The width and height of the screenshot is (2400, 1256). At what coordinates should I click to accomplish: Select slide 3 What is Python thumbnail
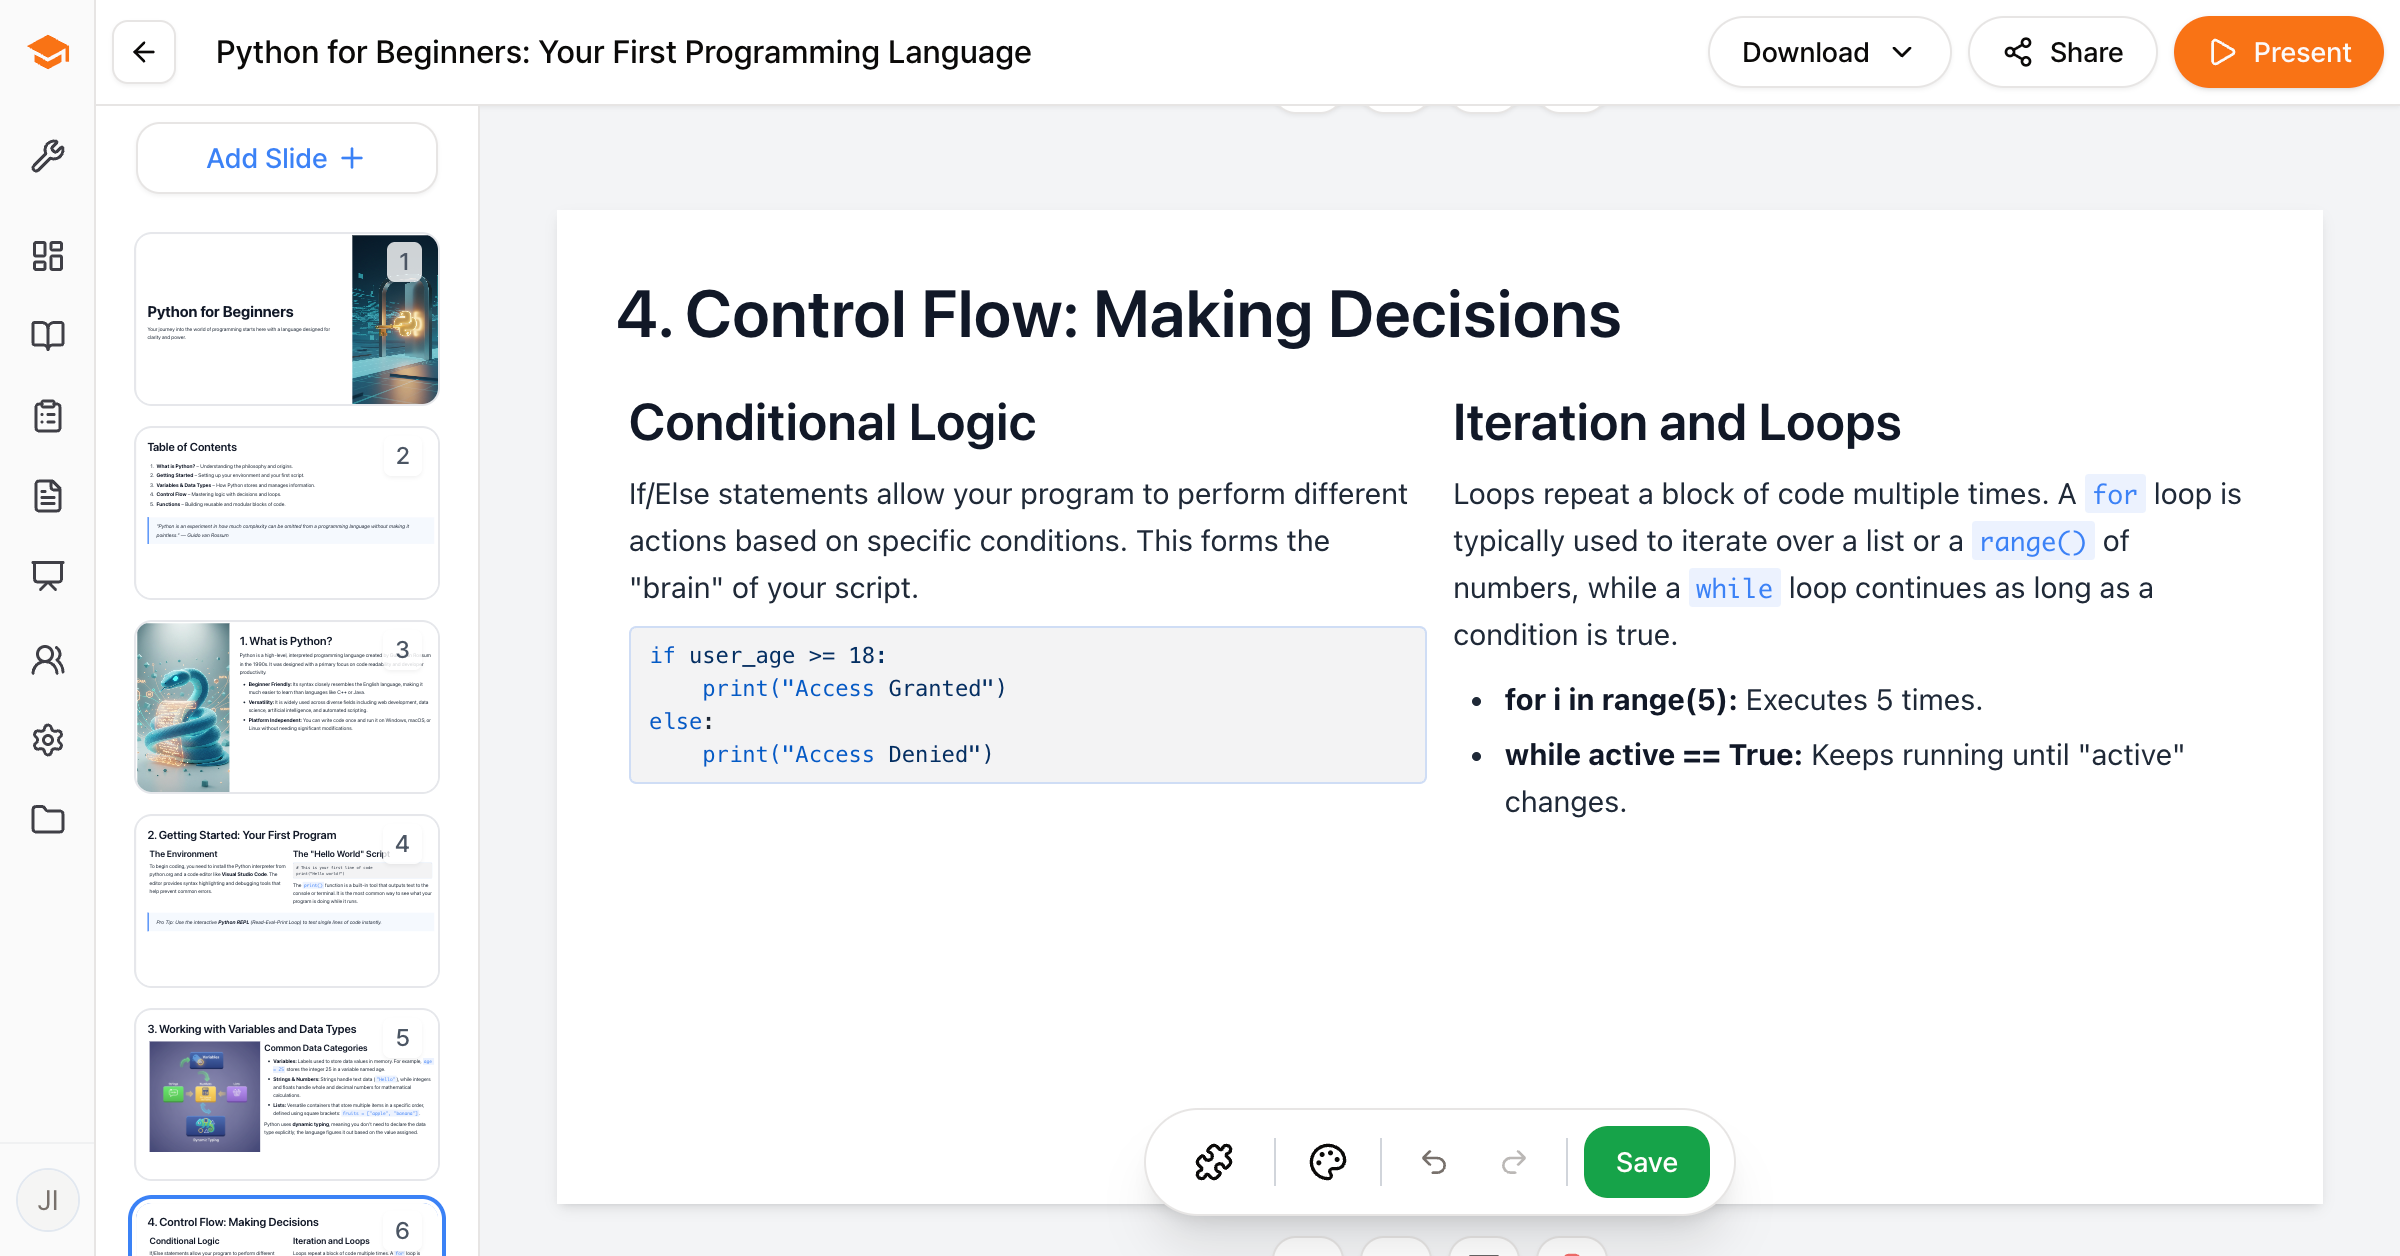point(286,706)
